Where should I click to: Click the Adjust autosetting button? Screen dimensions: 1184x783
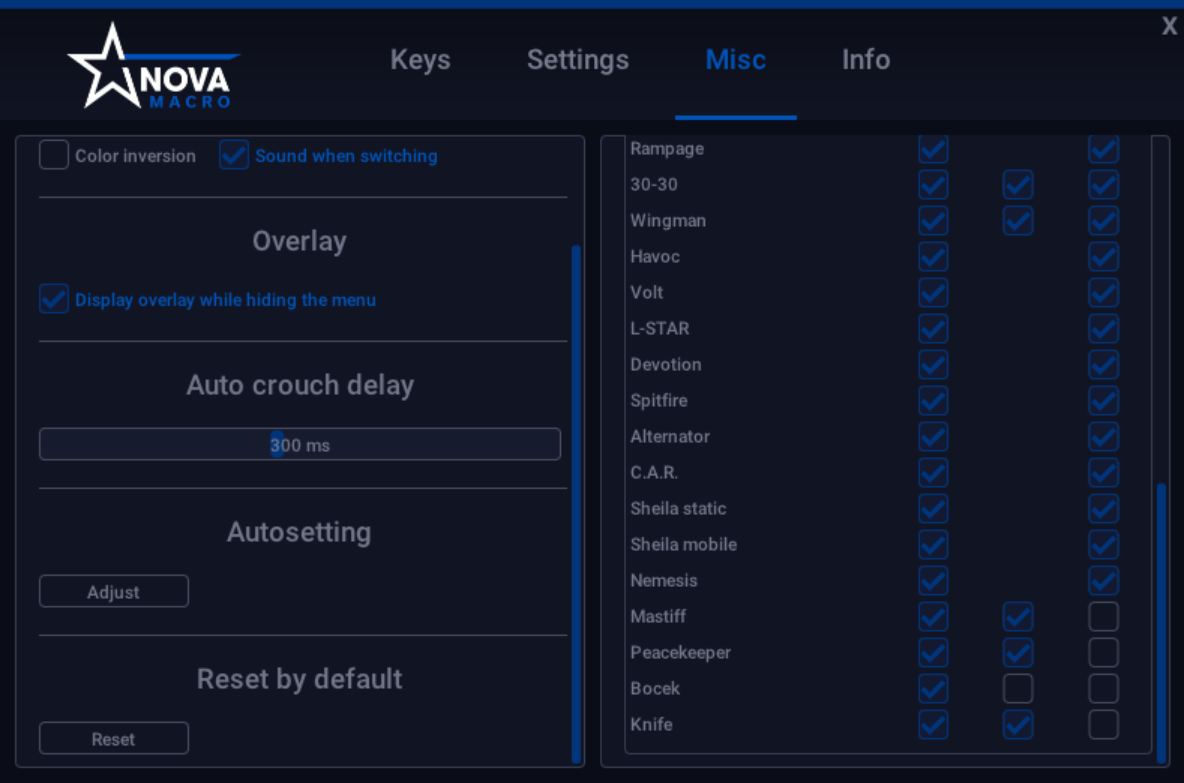[x=114, y=591]
